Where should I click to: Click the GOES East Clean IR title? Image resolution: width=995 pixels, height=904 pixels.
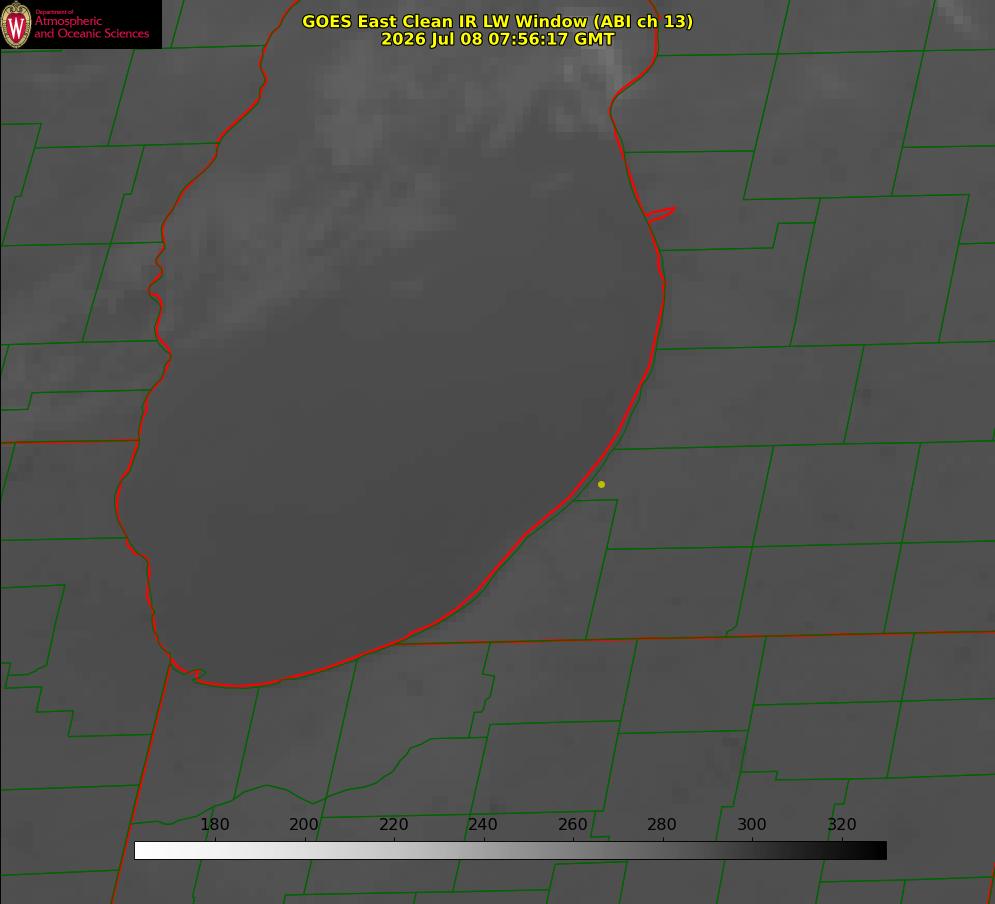click(497, 21)
